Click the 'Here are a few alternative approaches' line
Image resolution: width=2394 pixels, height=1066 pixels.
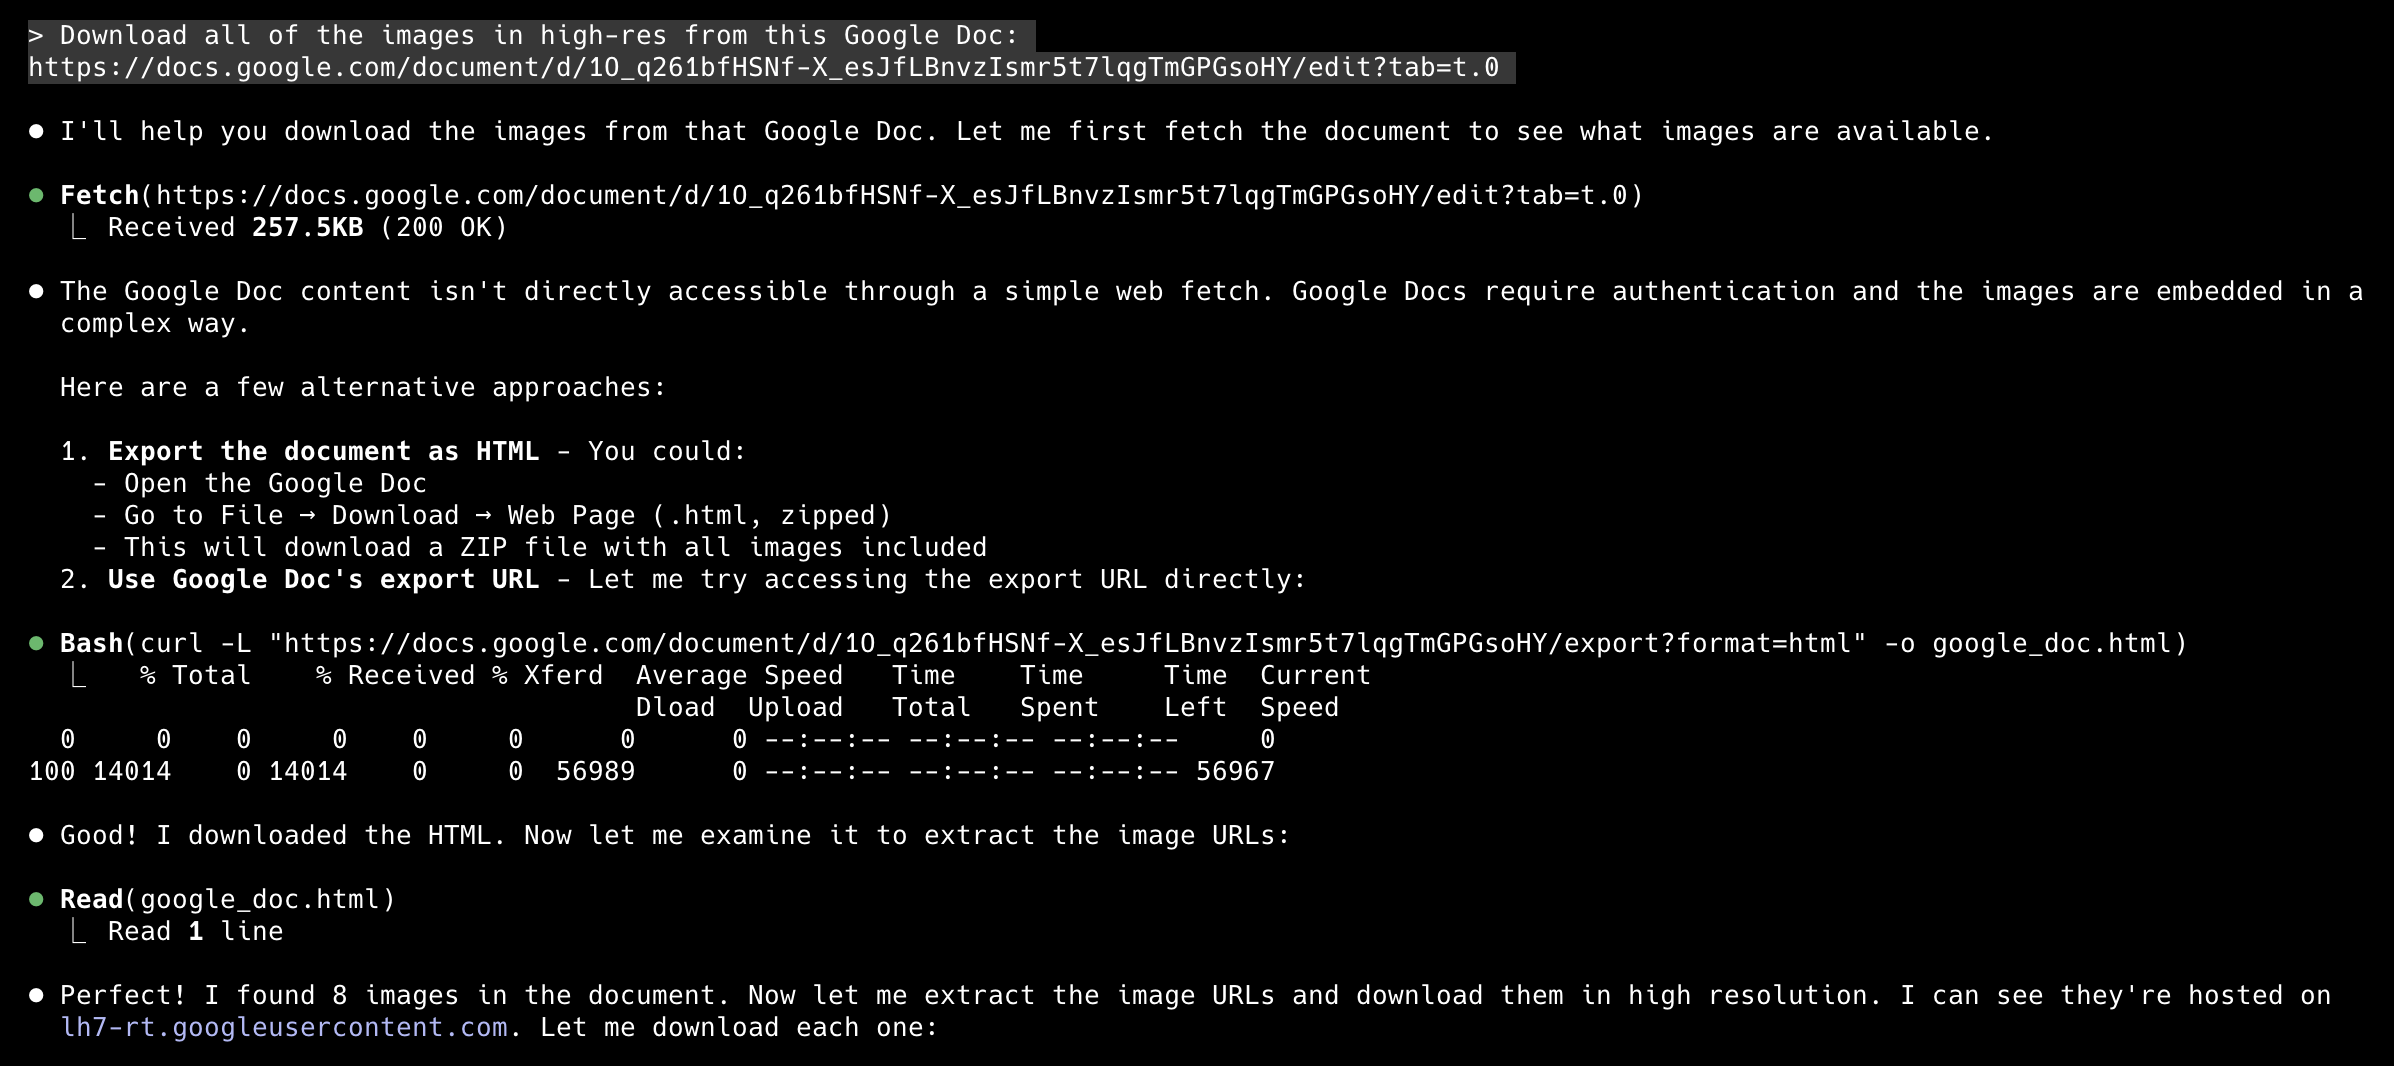363,388
